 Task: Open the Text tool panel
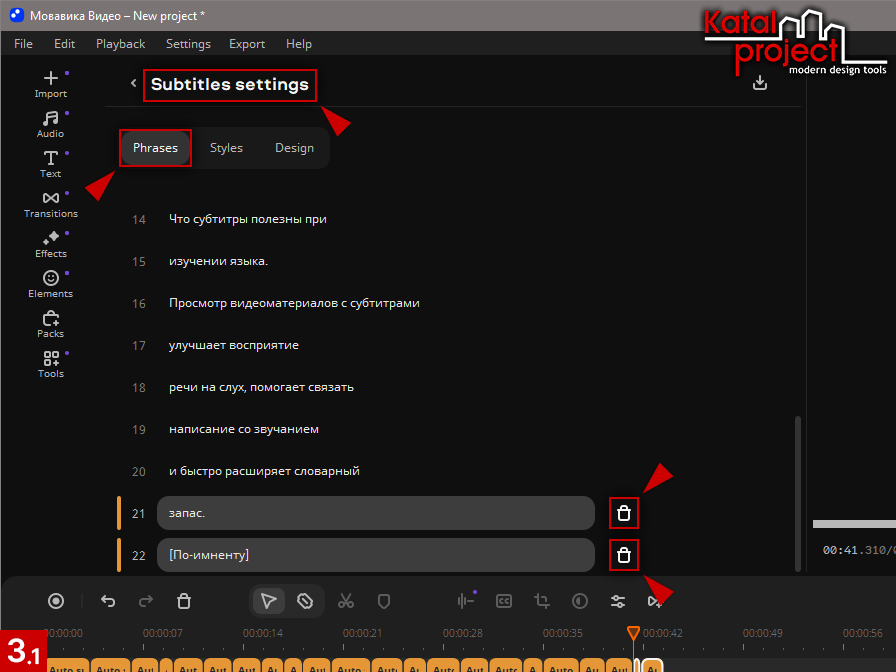point(50,163)
